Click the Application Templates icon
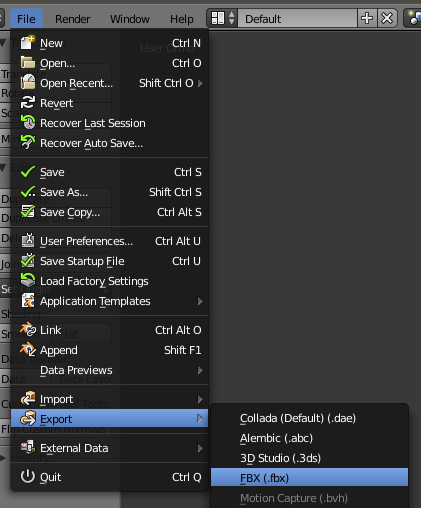Viewport: 421px width, 508px height. pos(28,301)
